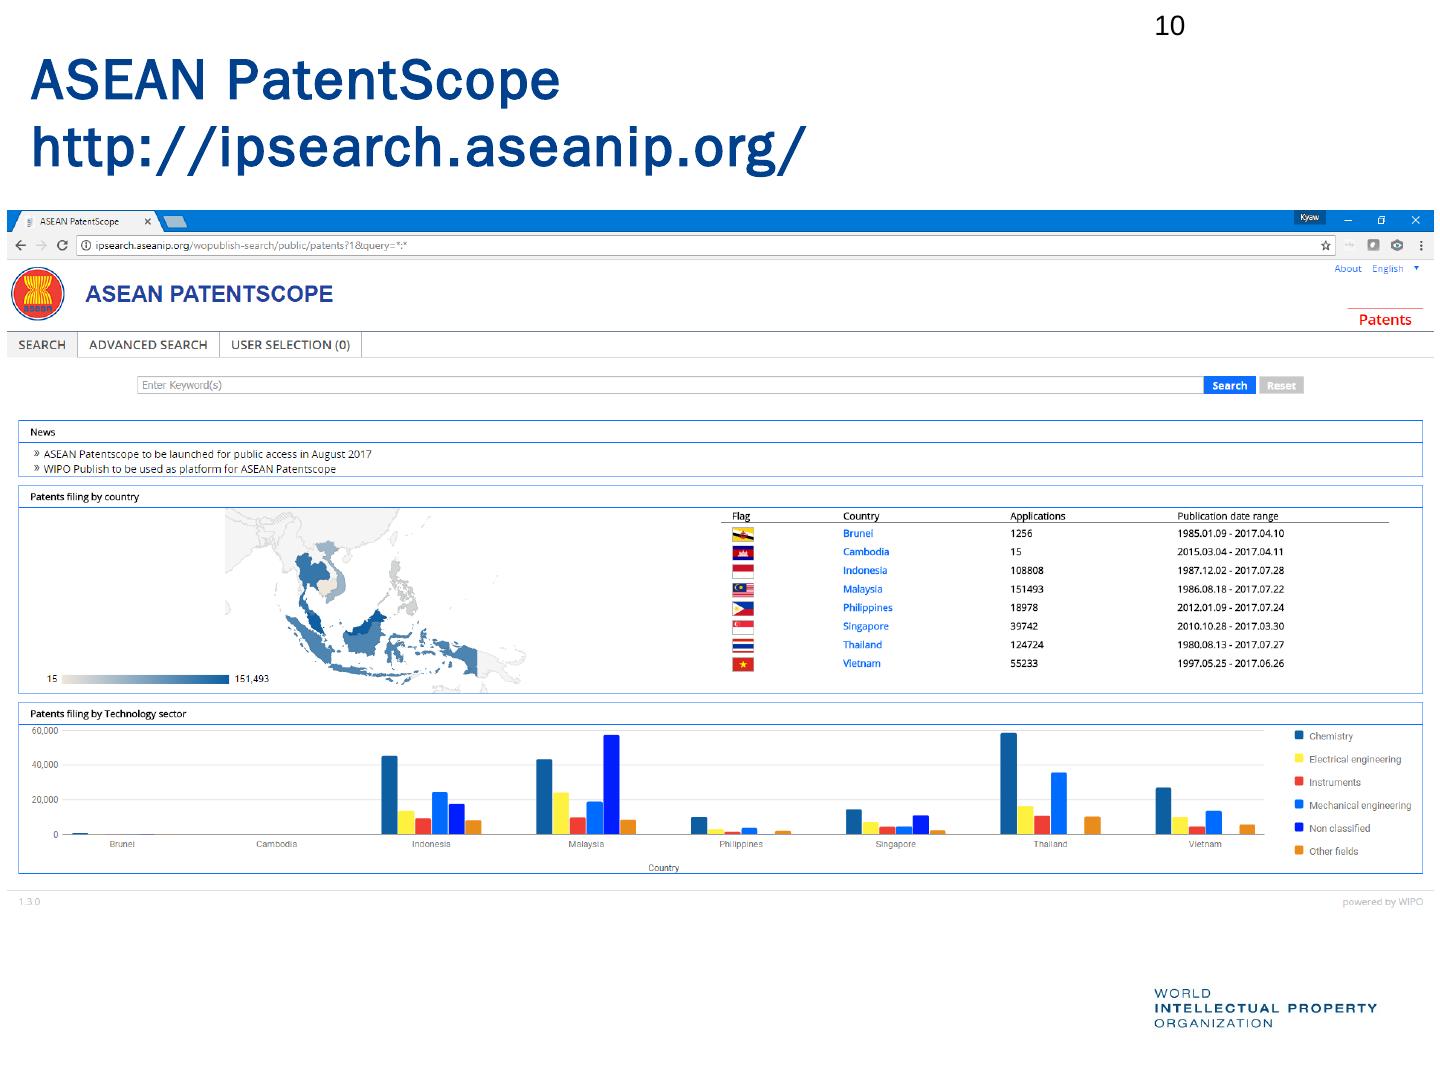Click the browser back arrow
The width and height of the screenshot is (1440, 1080).
pyautogui.click(x=21, y=245)
